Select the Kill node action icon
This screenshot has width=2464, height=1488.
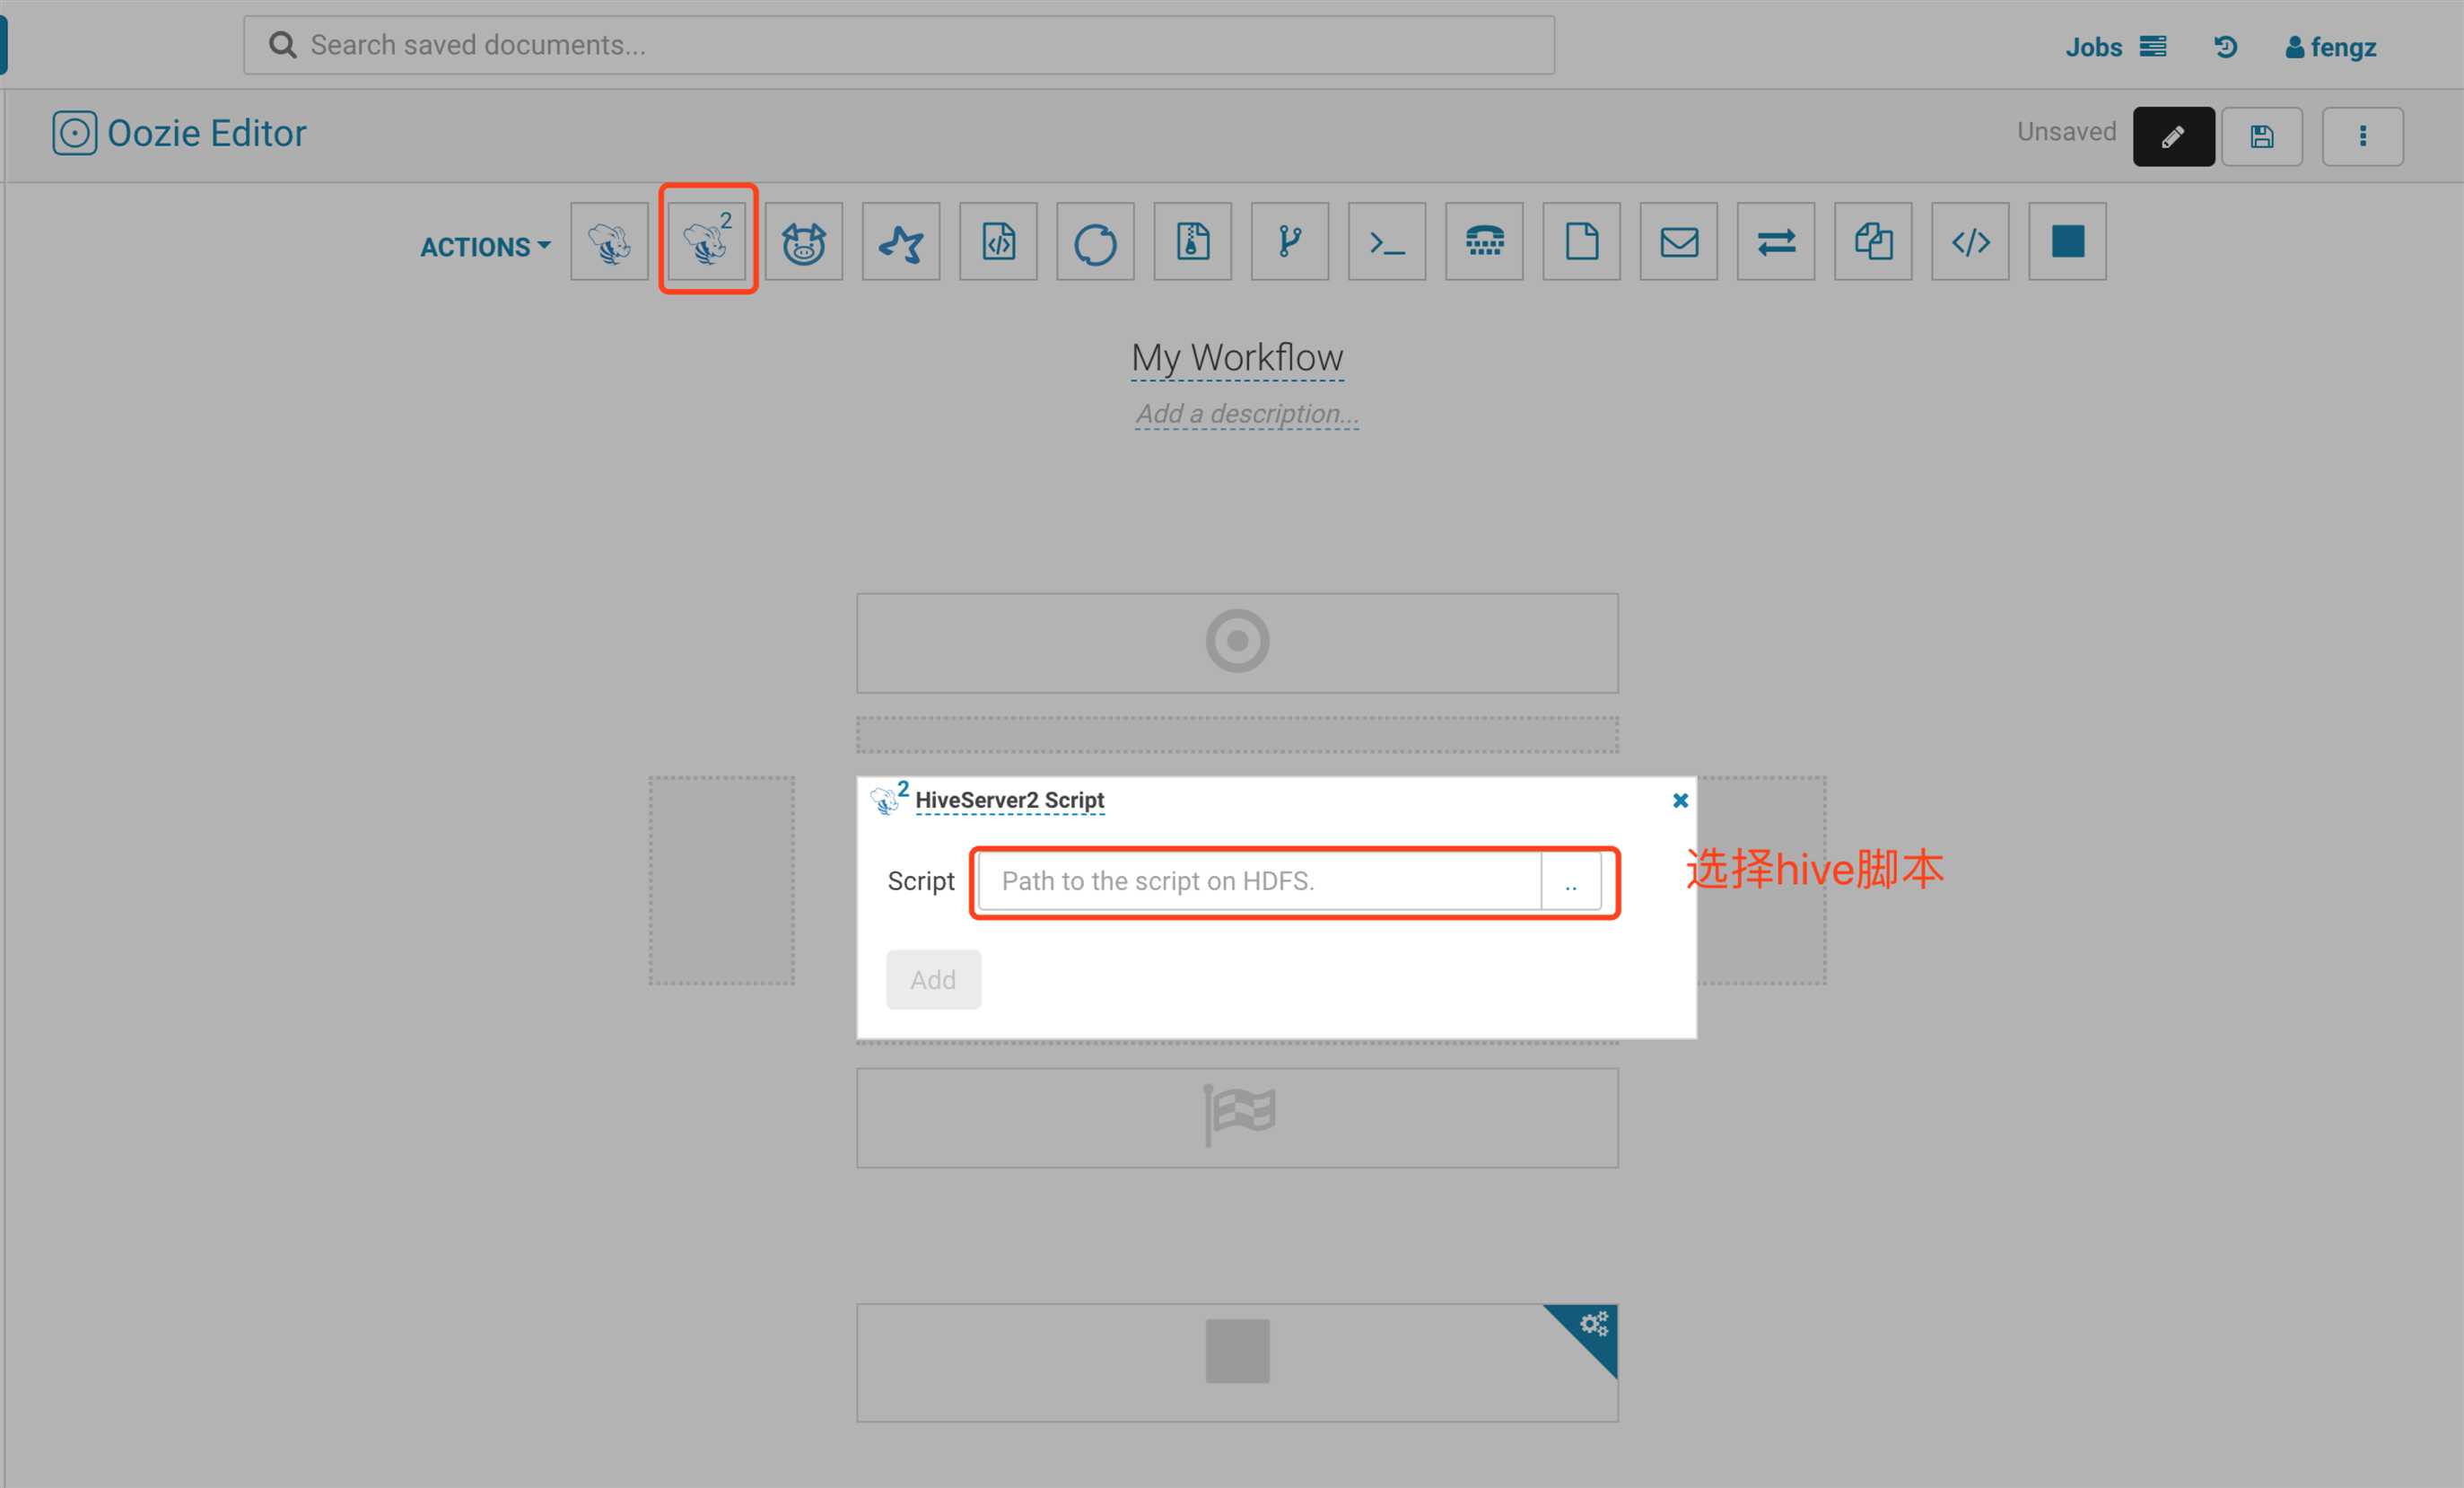(x=2067, y=241)
